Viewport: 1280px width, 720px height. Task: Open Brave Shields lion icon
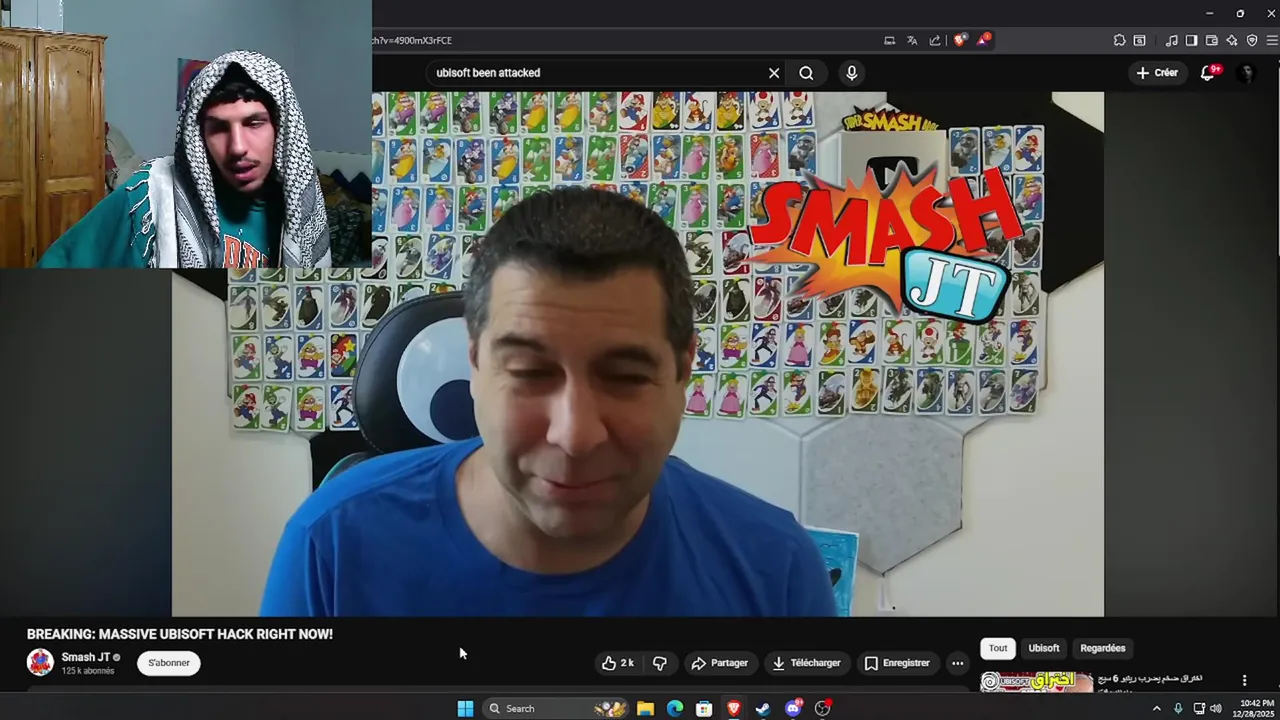click(x=960, y=41)
